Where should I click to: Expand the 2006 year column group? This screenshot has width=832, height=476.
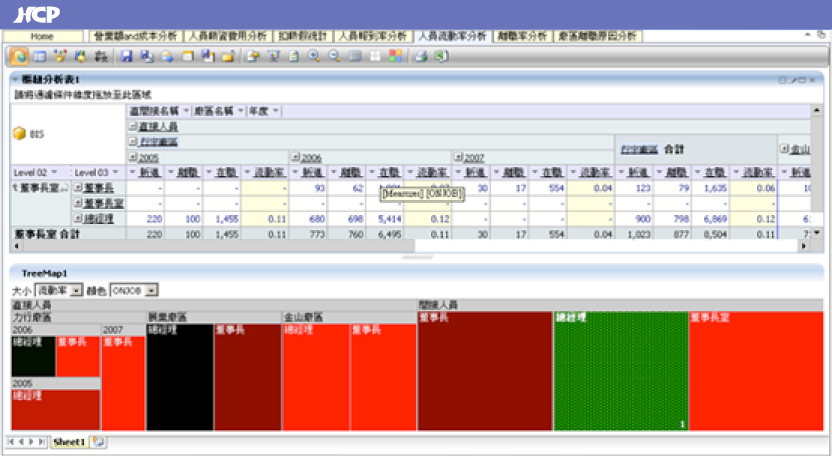tap(294, 158)
